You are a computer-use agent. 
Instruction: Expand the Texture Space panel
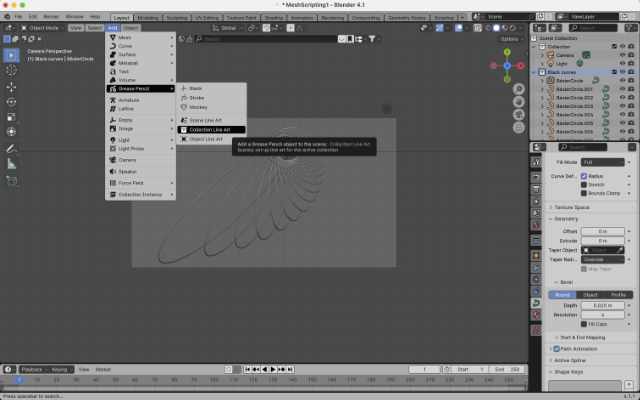coord(571,207)
